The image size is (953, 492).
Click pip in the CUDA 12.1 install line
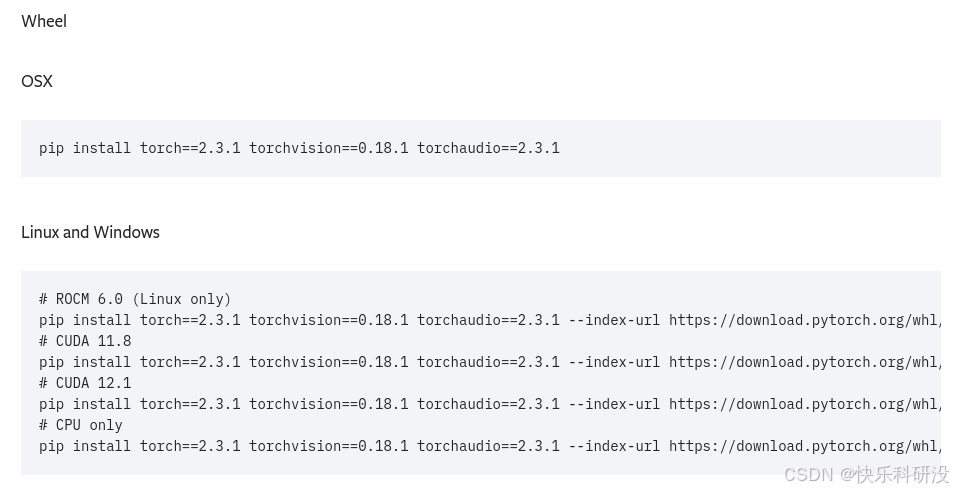[51, 405]
